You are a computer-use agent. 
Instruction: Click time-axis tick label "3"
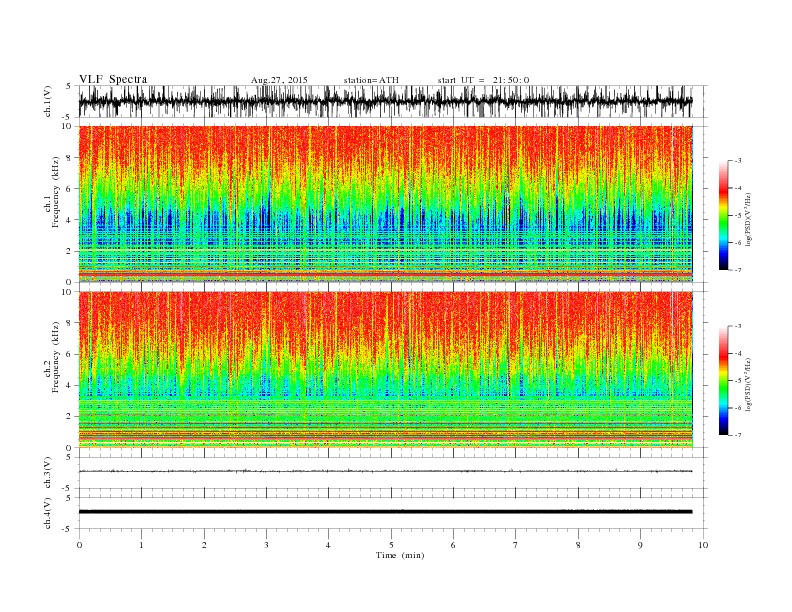click(266, 545)
